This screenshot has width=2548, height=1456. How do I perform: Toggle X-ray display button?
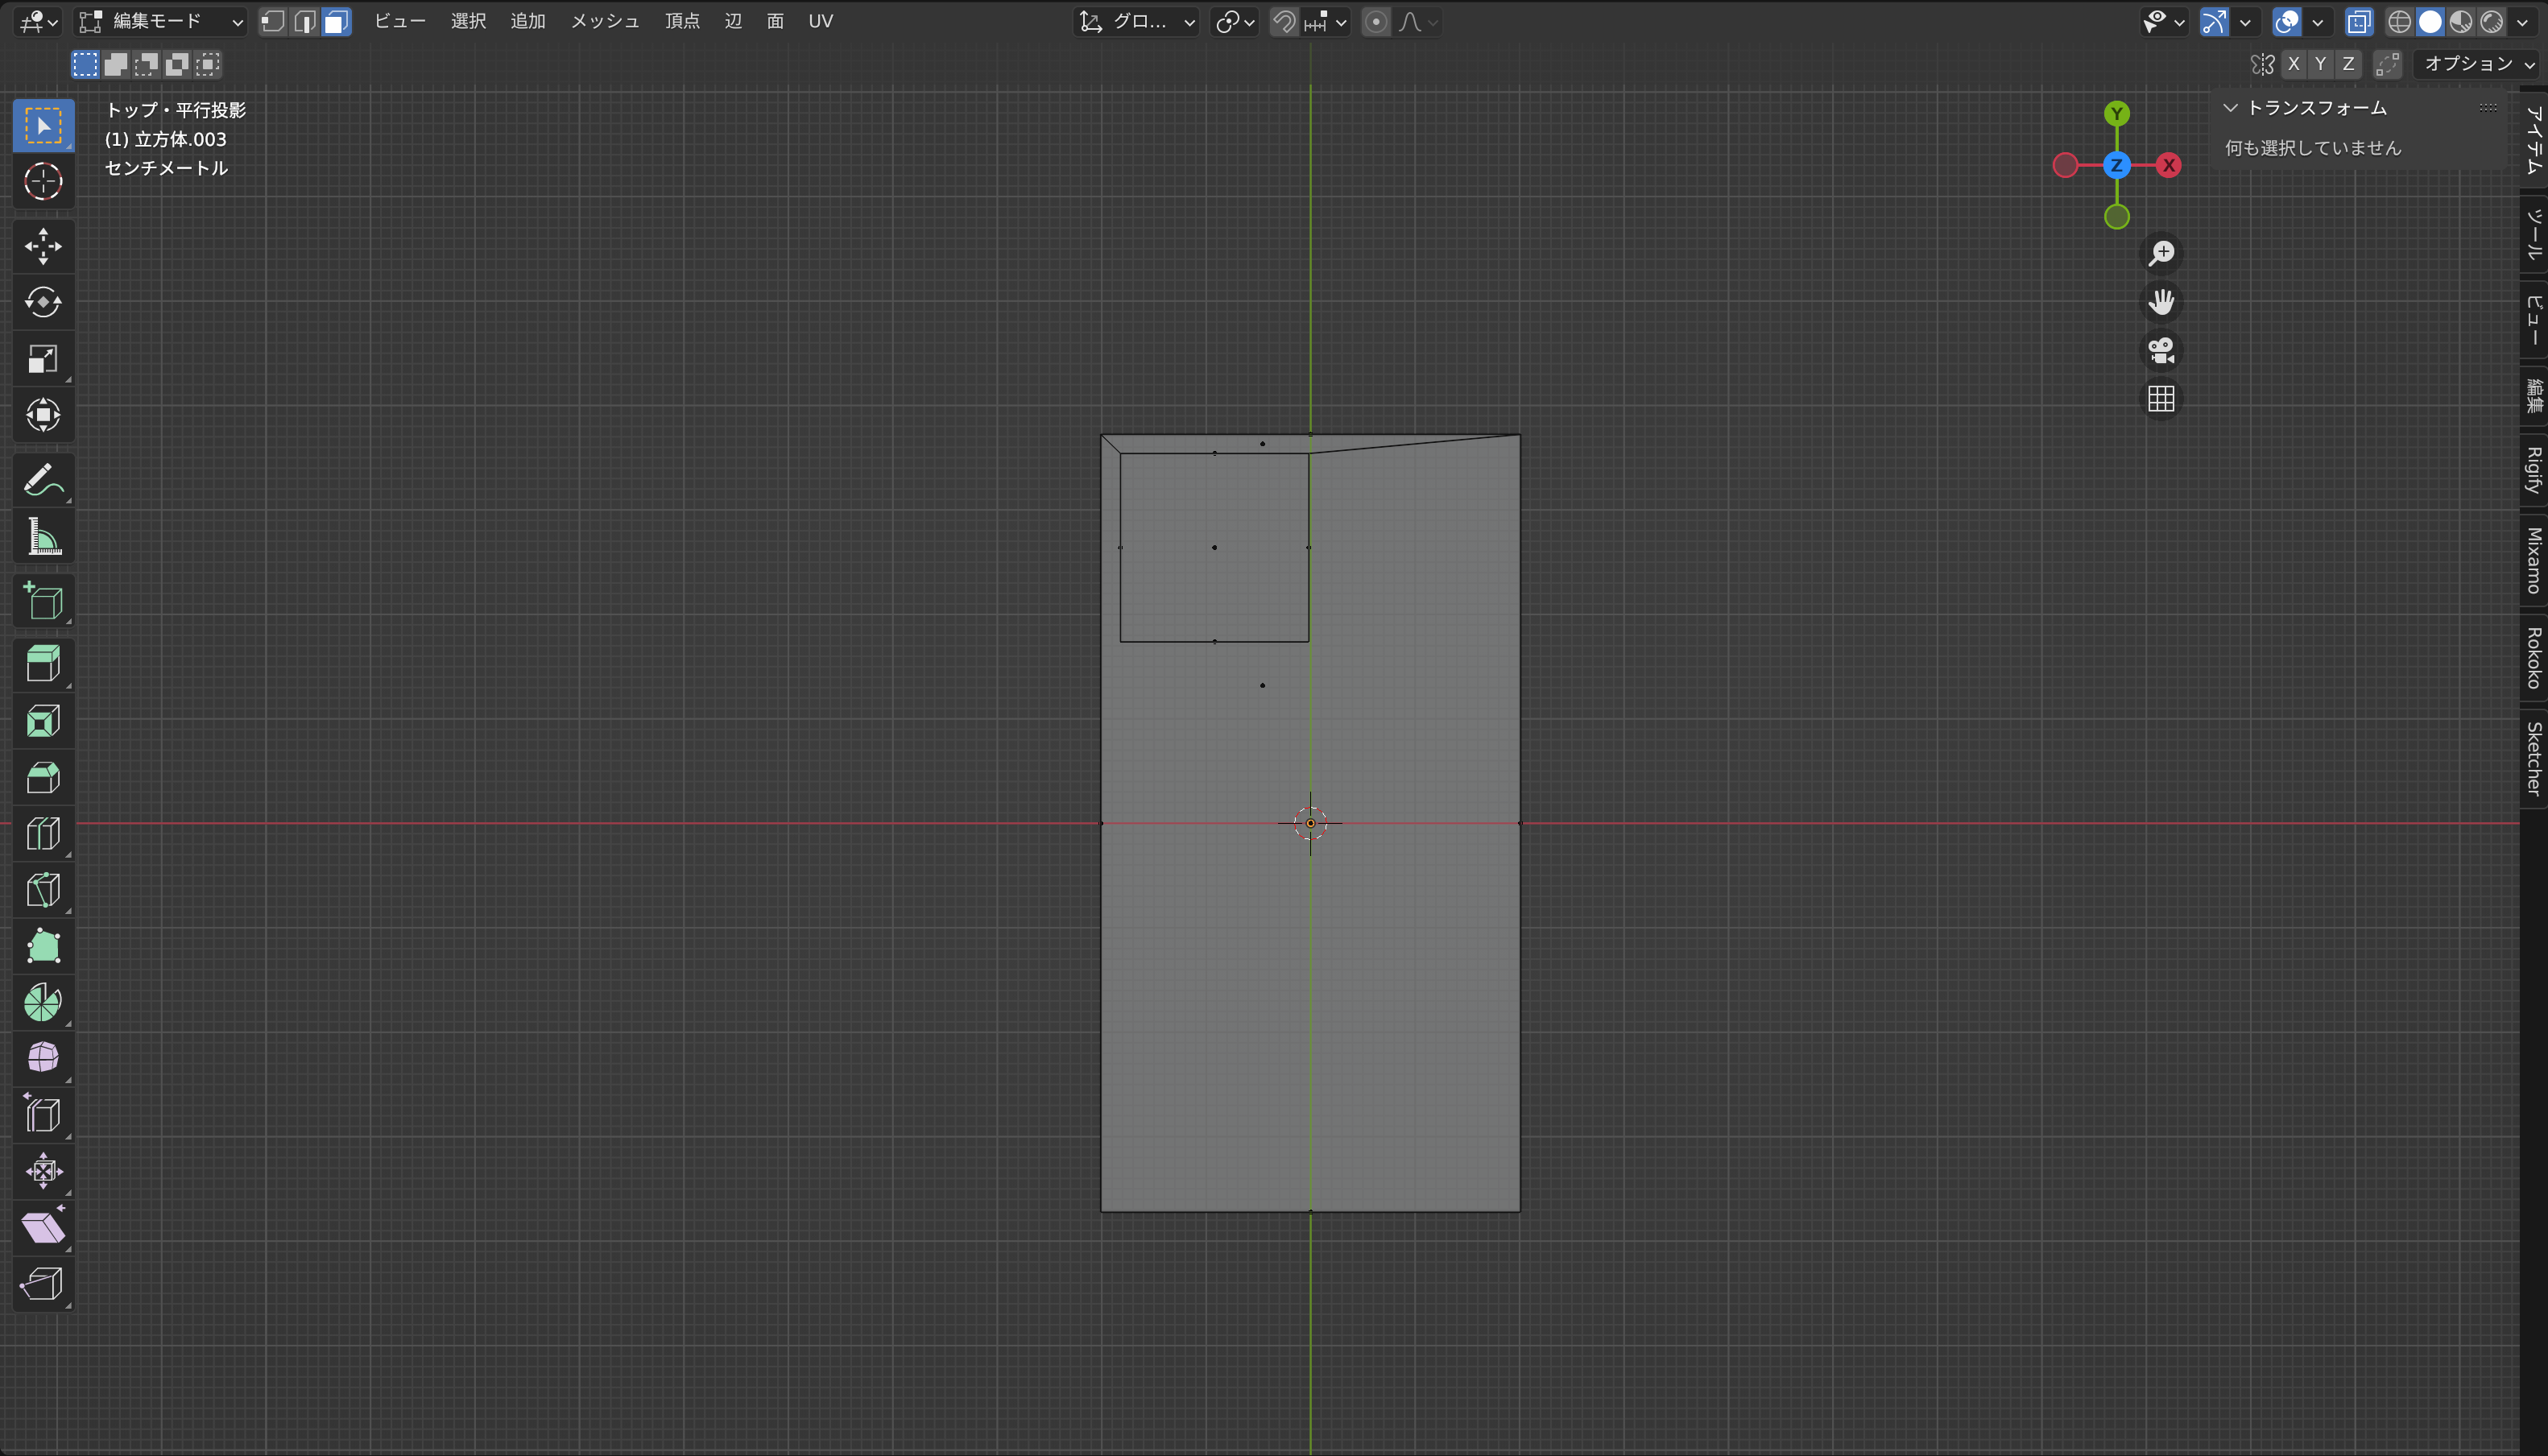[2359, 21]
